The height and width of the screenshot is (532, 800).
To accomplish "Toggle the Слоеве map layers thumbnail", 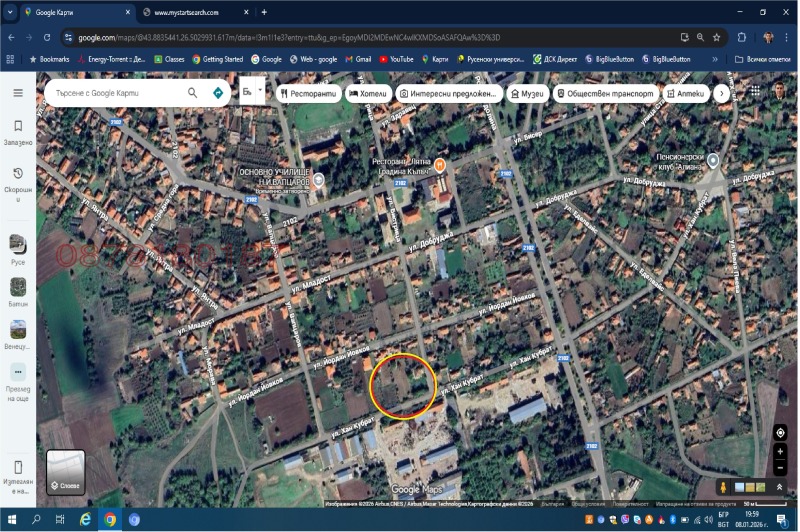I will click(x=66, y=472).
